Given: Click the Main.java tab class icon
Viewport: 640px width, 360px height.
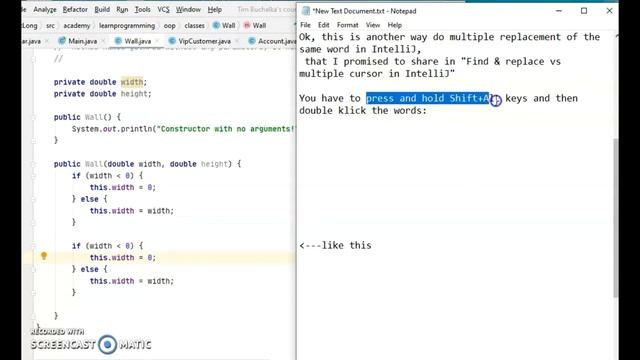Looking at the screenshot, I should pos(62,41).
